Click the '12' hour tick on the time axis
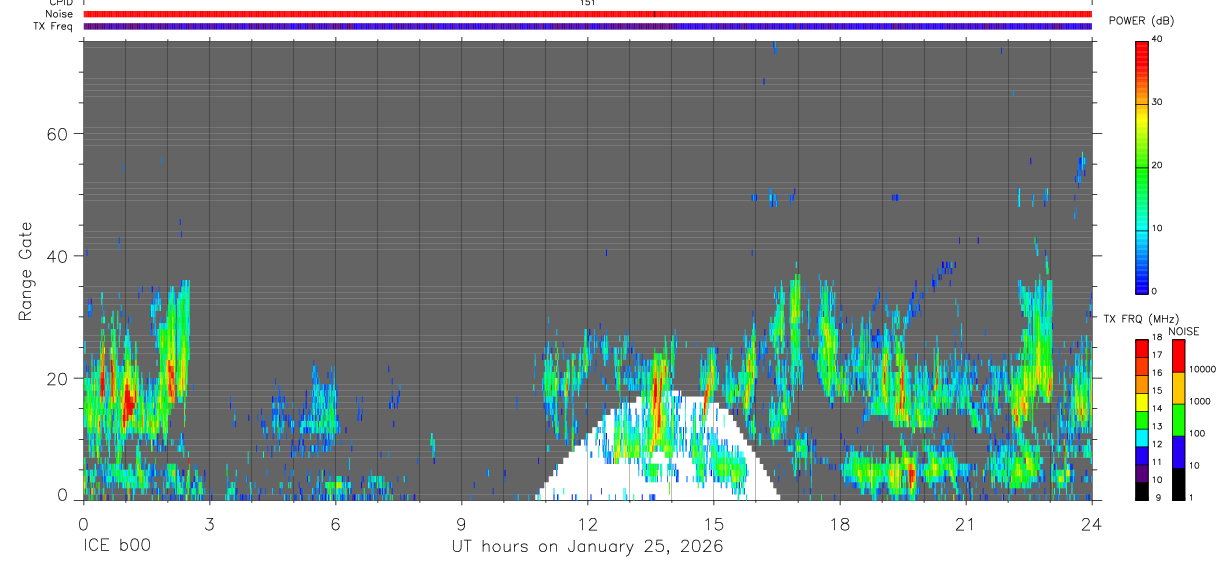This screenshot has height=567, width=1228. (587, 523)
